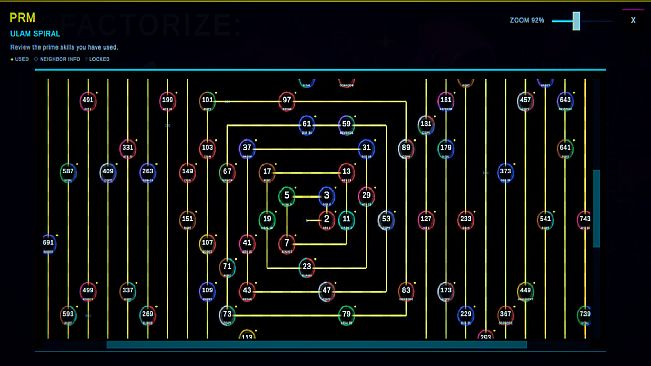Select the prime node 127
The height and width of the screenshot is (366, 651).
point(426,220)
